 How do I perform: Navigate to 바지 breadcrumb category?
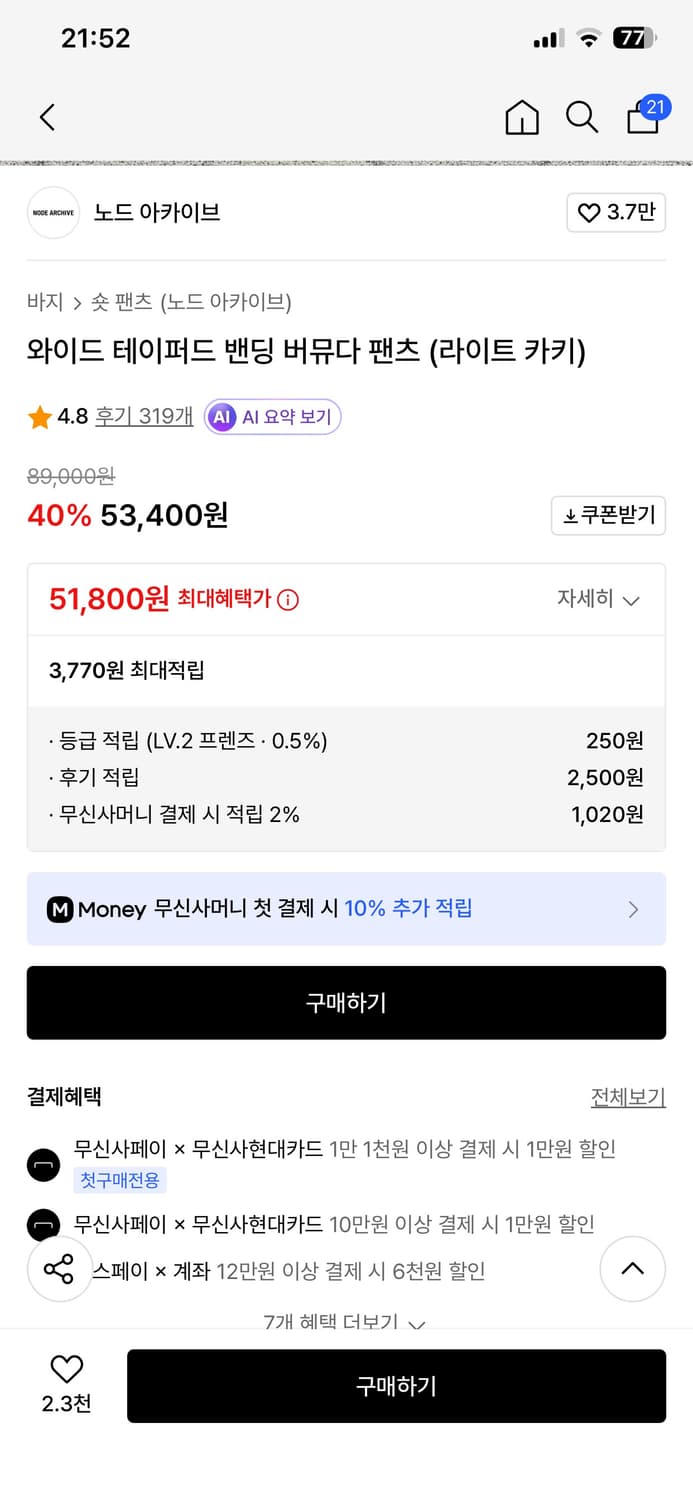41,301
